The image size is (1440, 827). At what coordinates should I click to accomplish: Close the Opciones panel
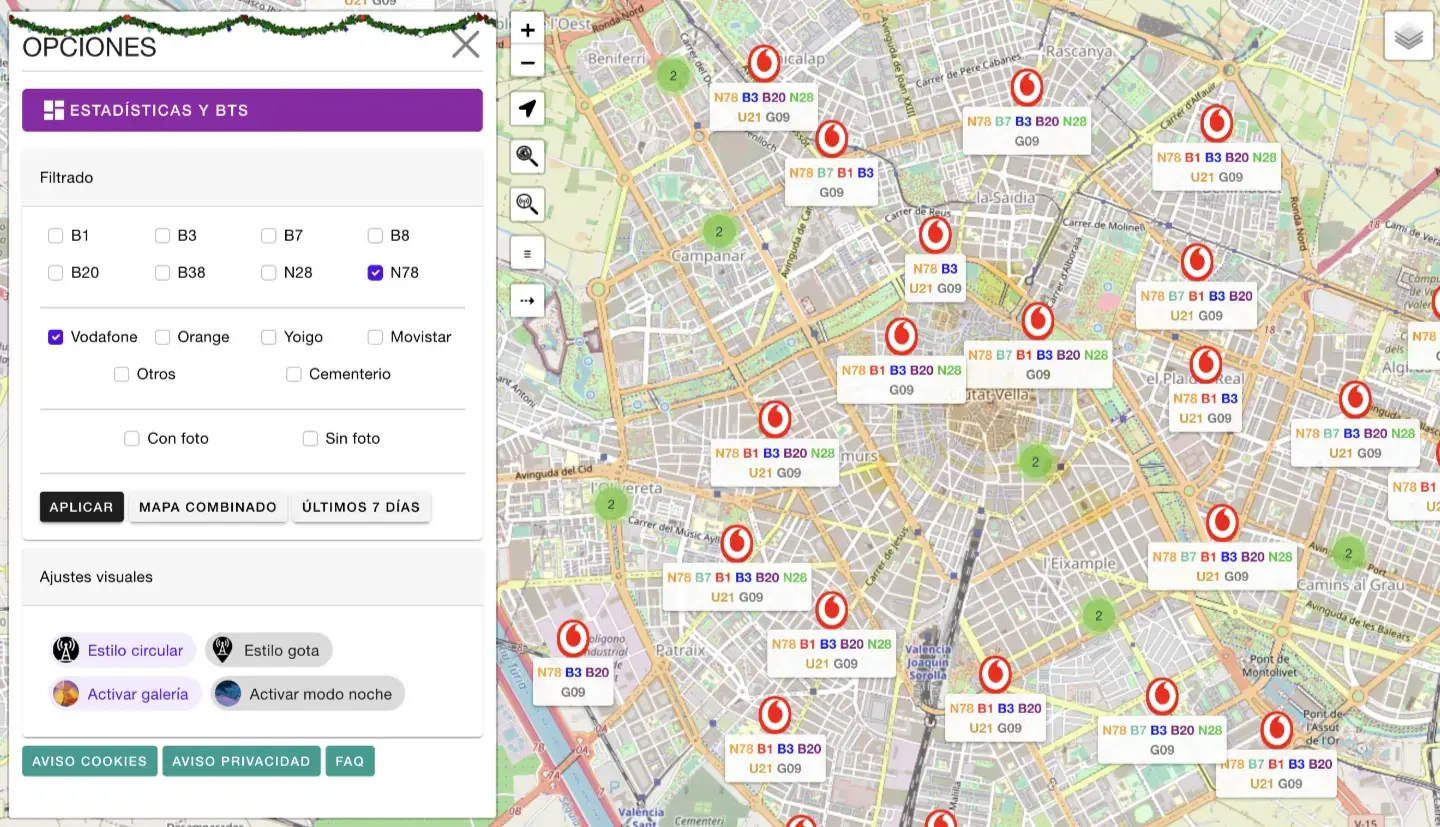(x=465, y=44)
